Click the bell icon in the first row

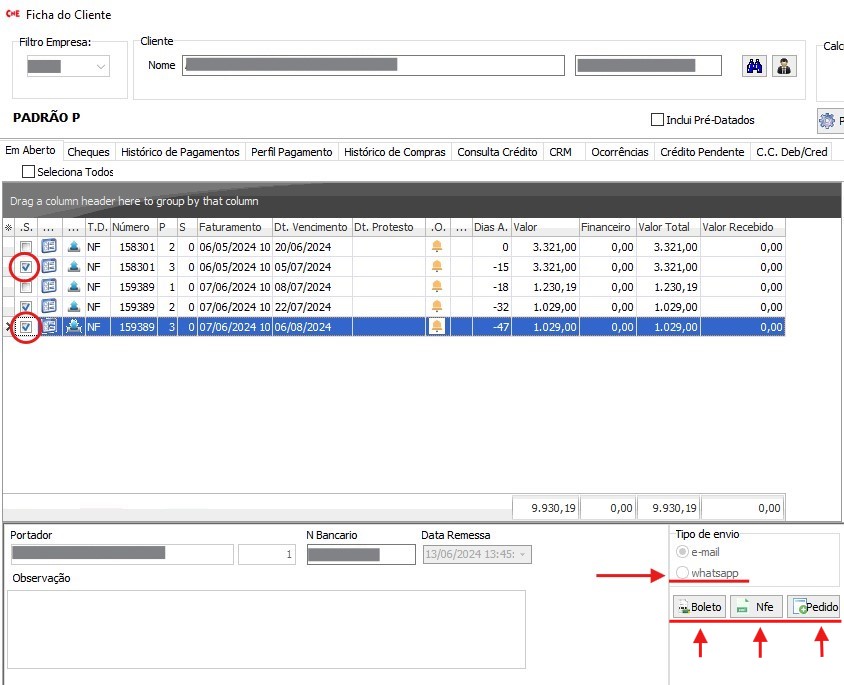tap(437, 247)
